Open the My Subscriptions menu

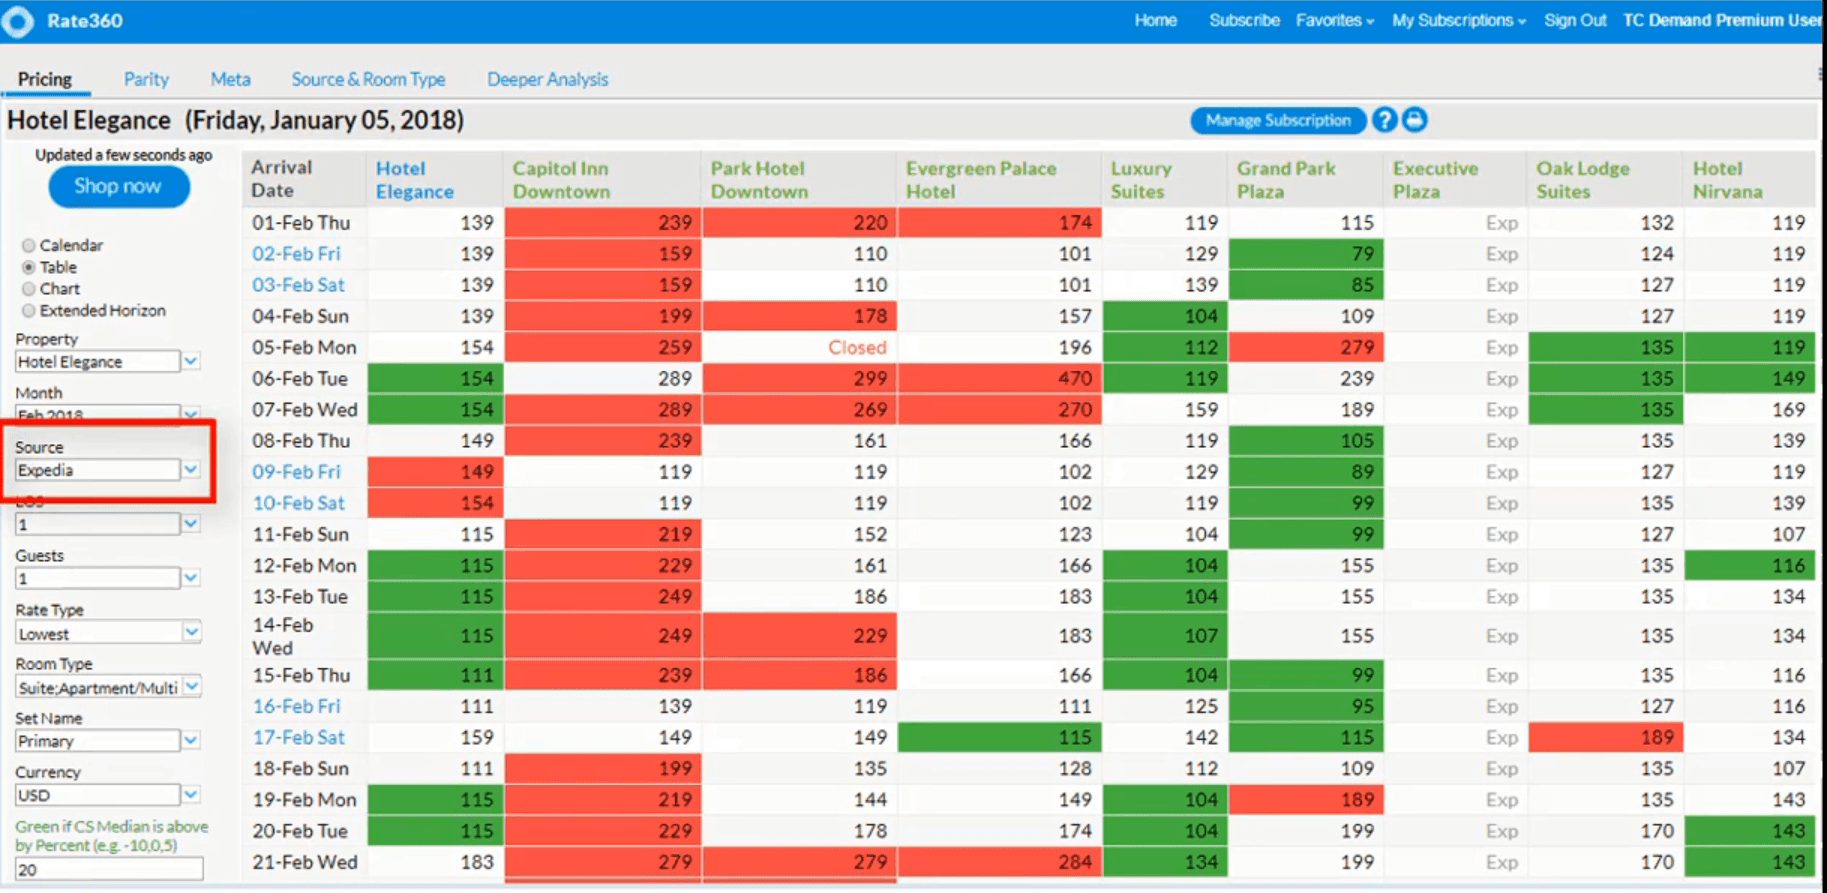coord(1459,20)
